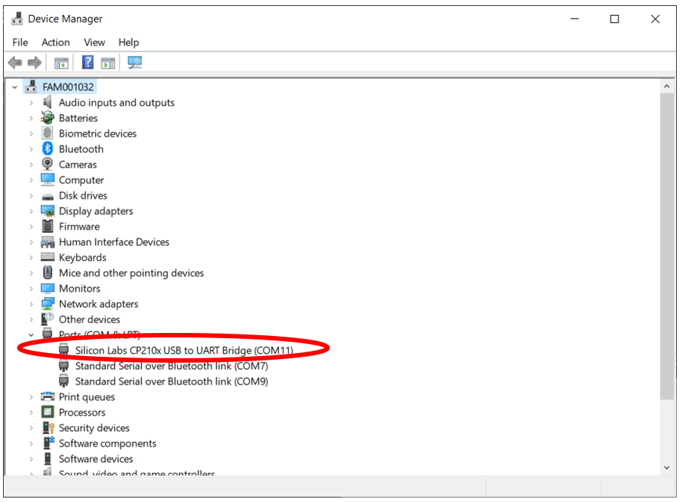Click the Show/Hide Console Tree toolbar icon
The width and height of the screenshot is (682, 502).
point(61,63)
